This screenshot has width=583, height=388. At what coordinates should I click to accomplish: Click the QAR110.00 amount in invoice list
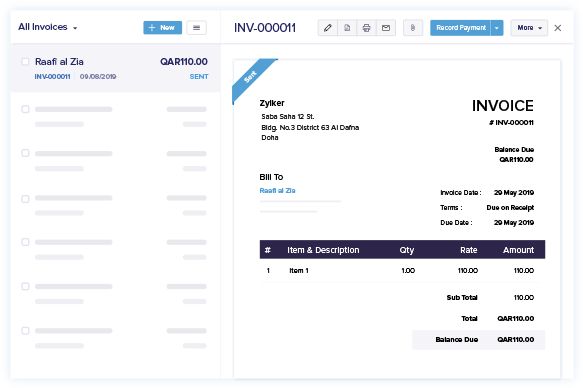184,62
